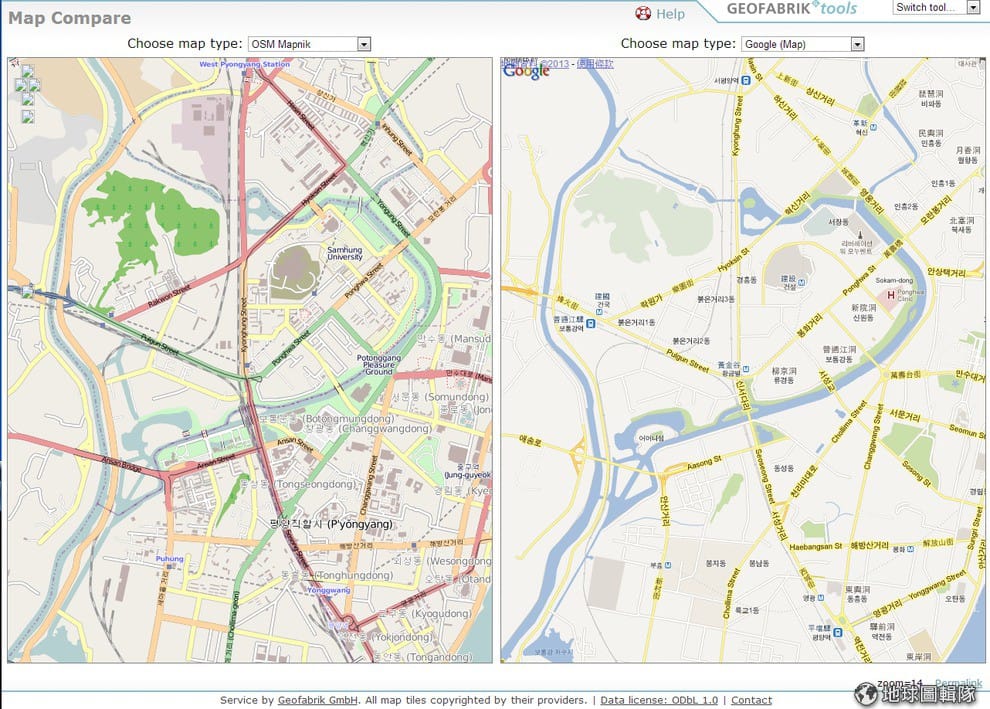
Task: Click the pan-up control on OSM map
Action: (27, 71)
